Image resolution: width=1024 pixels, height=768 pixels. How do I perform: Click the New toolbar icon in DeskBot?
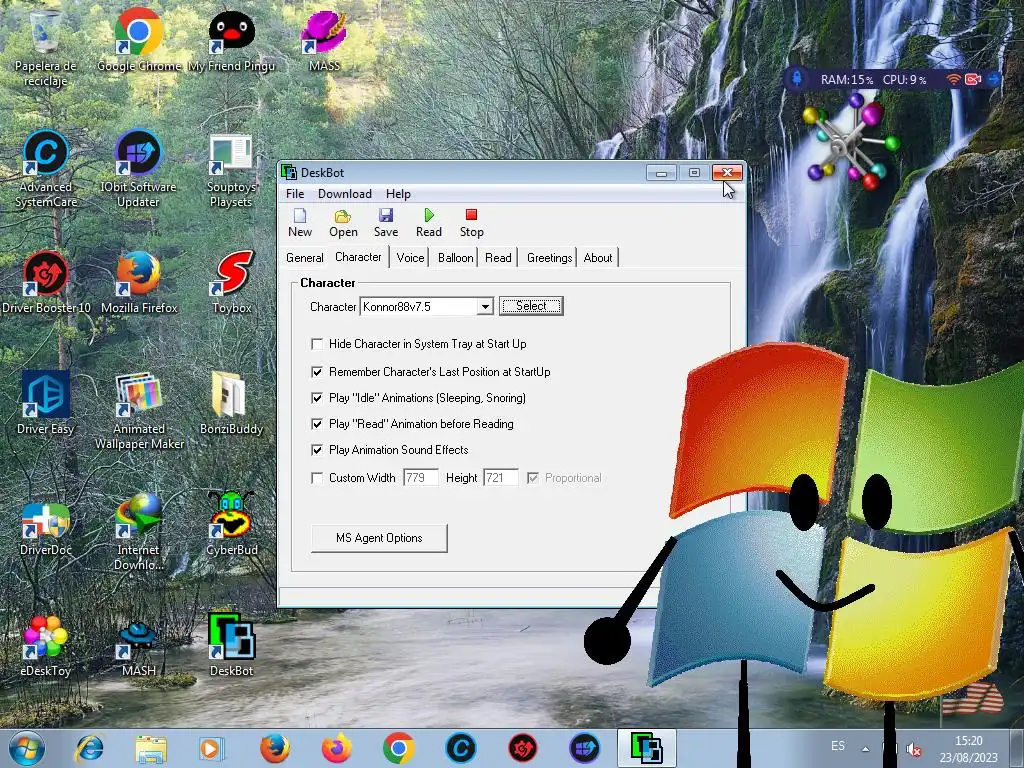[300, 223]
